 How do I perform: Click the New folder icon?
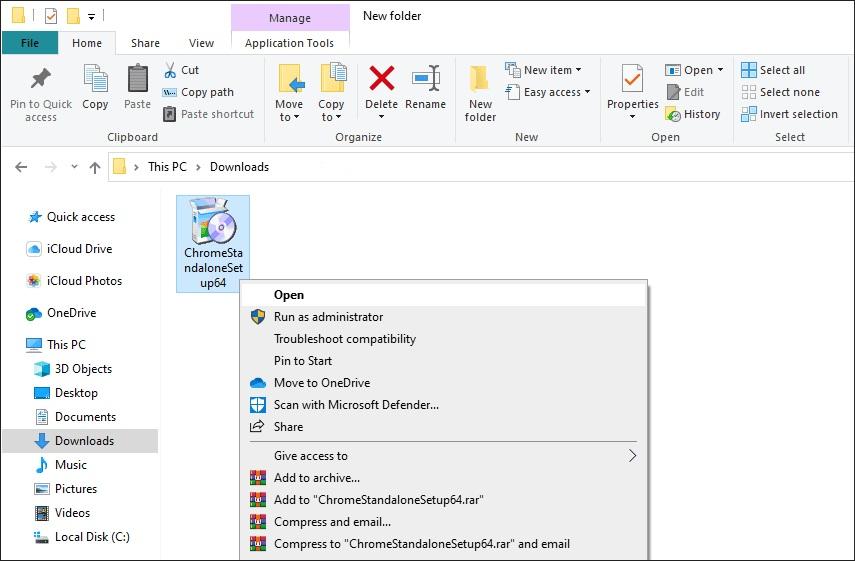480,79
